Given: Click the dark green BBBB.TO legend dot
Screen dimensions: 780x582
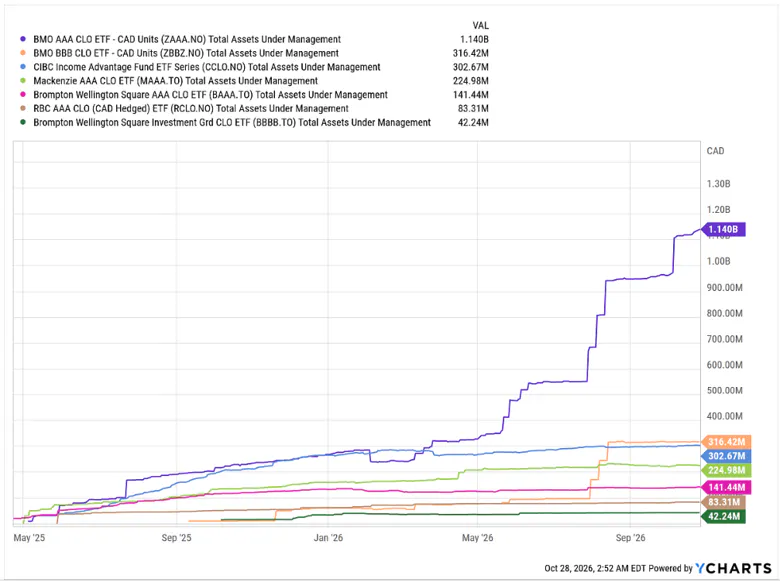Looking at the screenshot, I should [23, 122].
